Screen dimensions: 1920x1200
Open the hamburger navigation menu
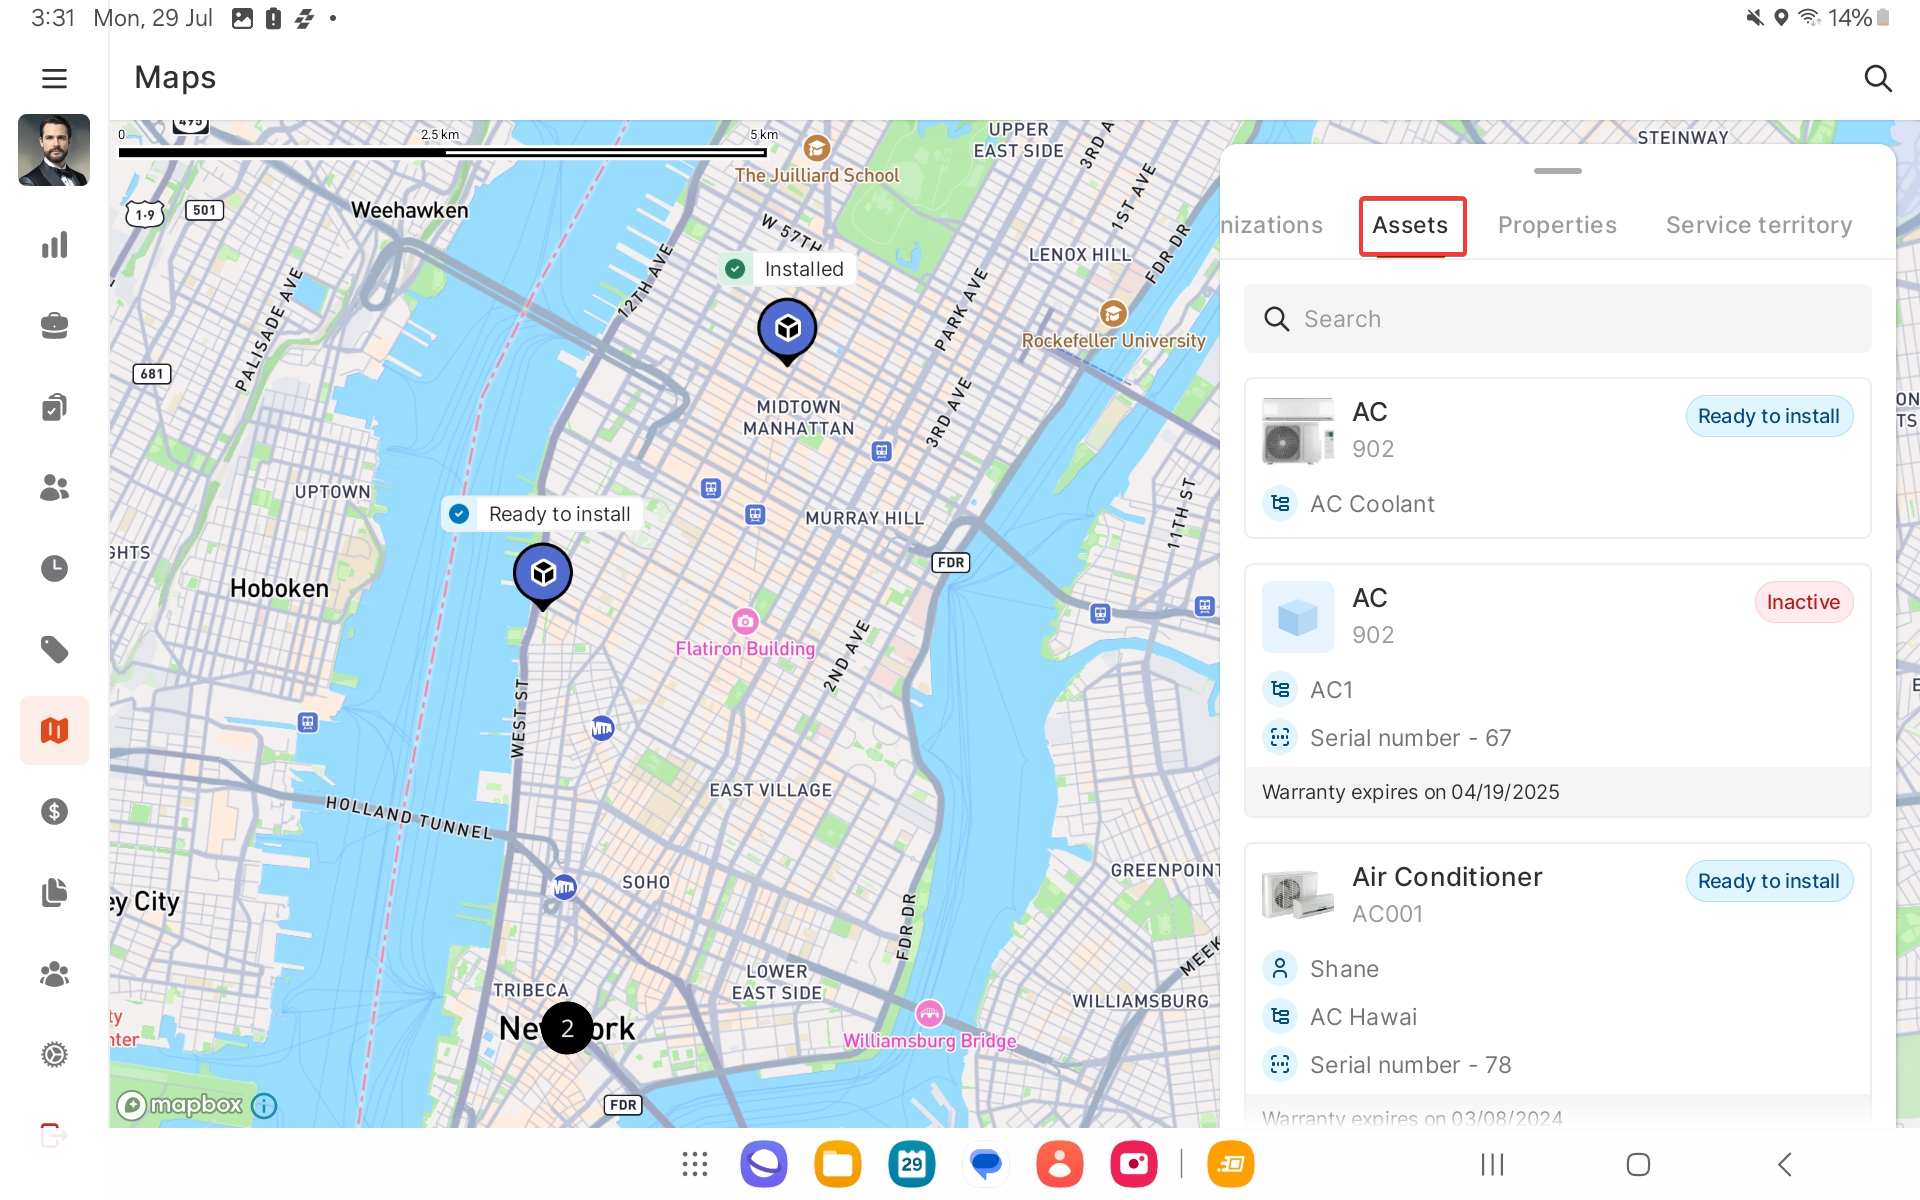pos(54,78)
